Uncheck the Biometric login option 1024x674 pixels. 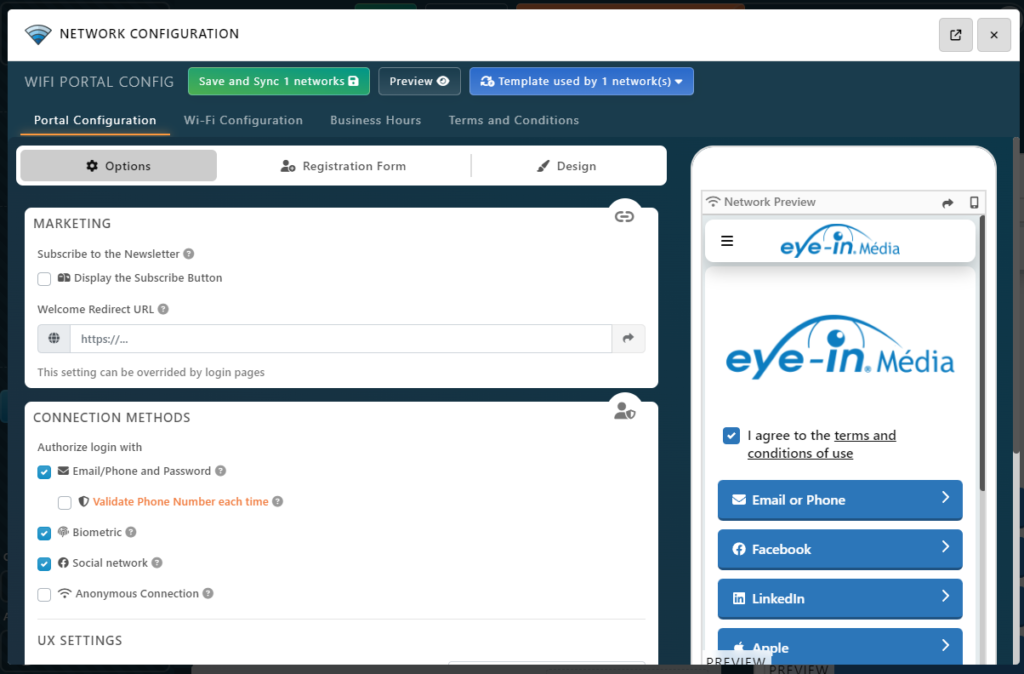click(44, 533)
